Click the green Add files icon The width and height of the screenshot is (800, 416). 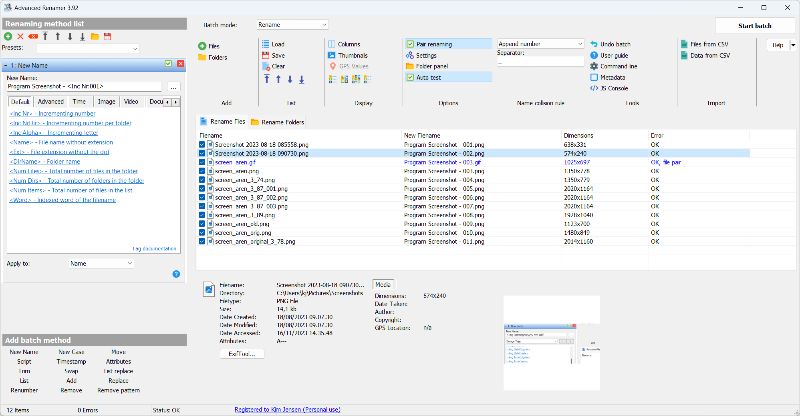tap(202, 45)
